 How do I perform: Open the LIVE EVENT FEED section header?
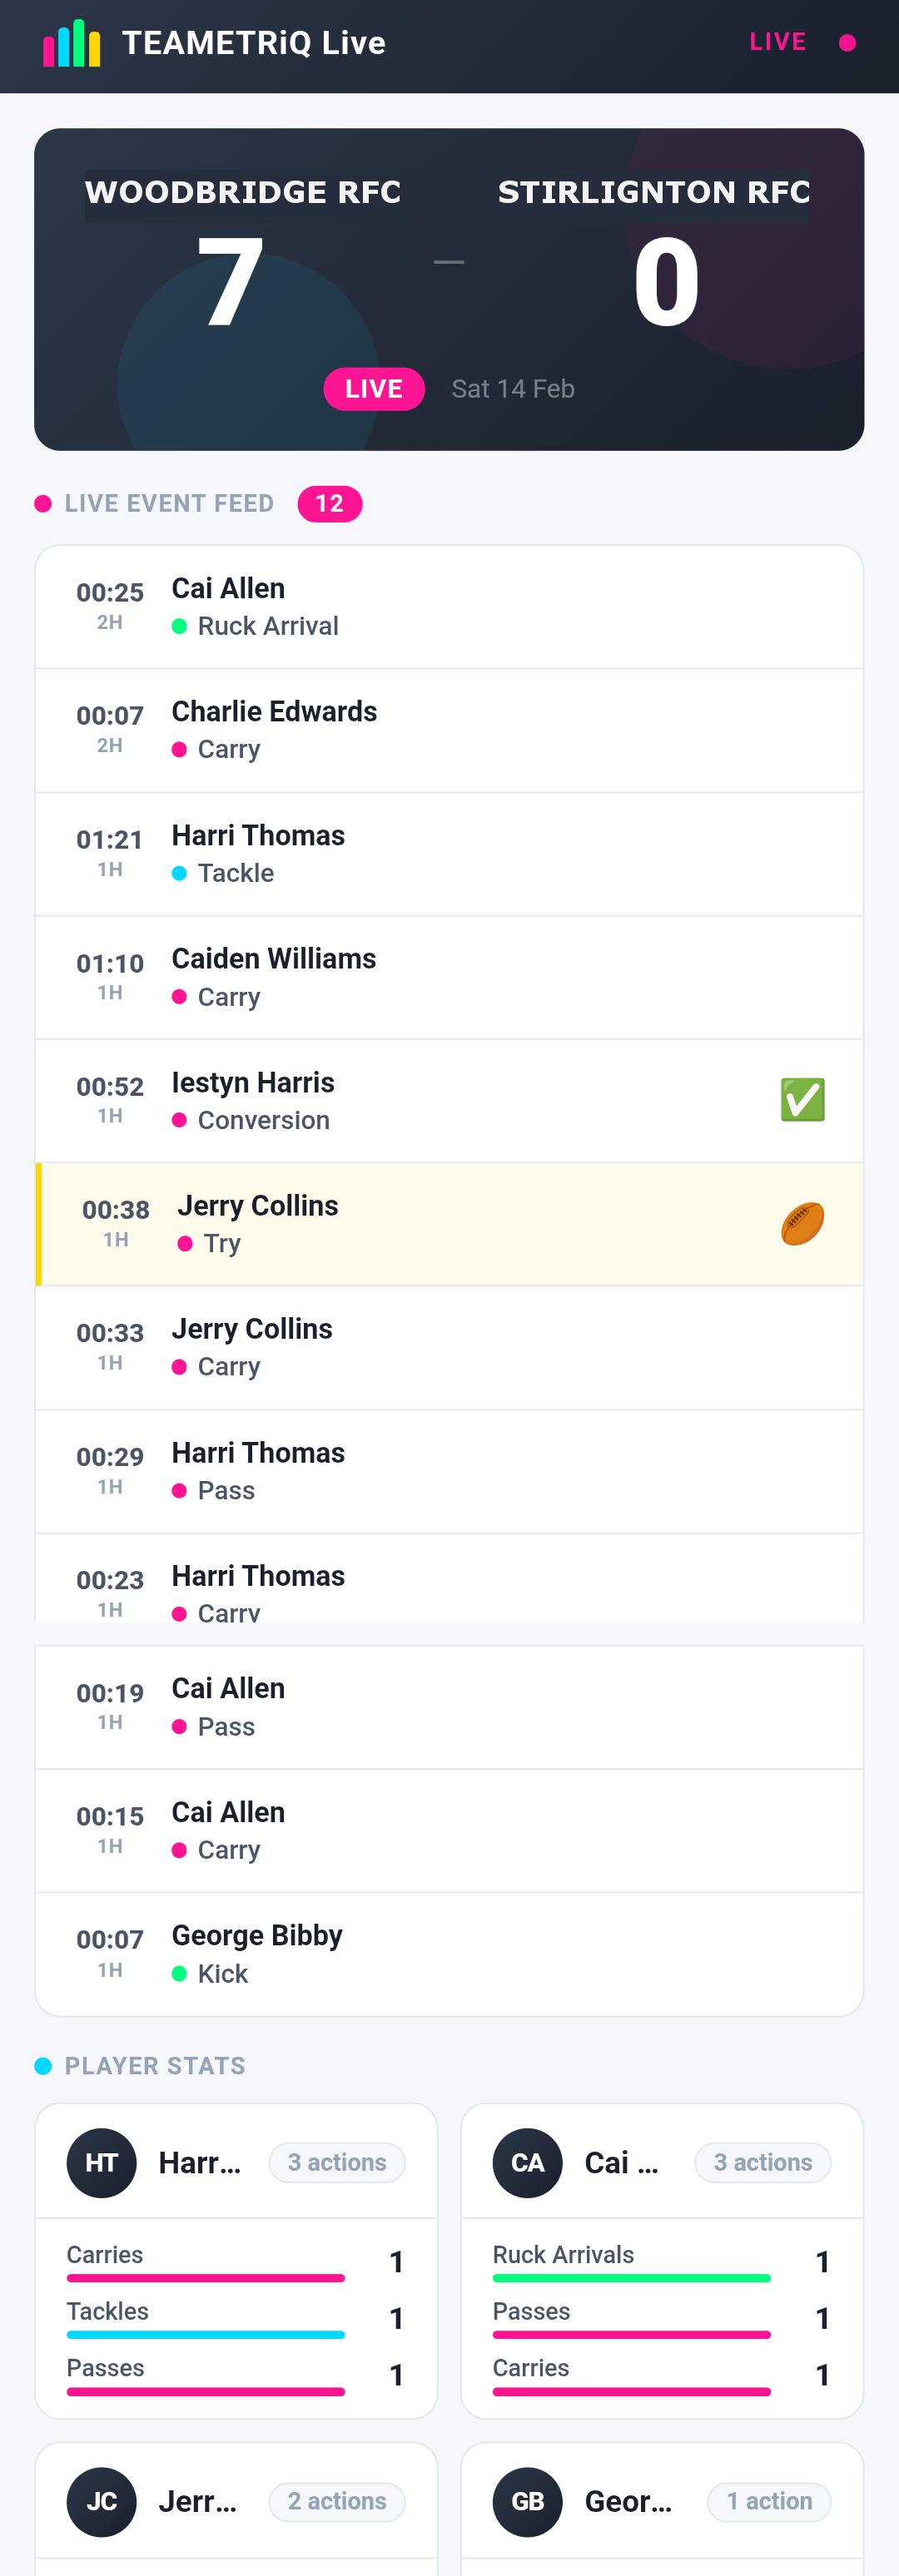click(x=168, y=504)
